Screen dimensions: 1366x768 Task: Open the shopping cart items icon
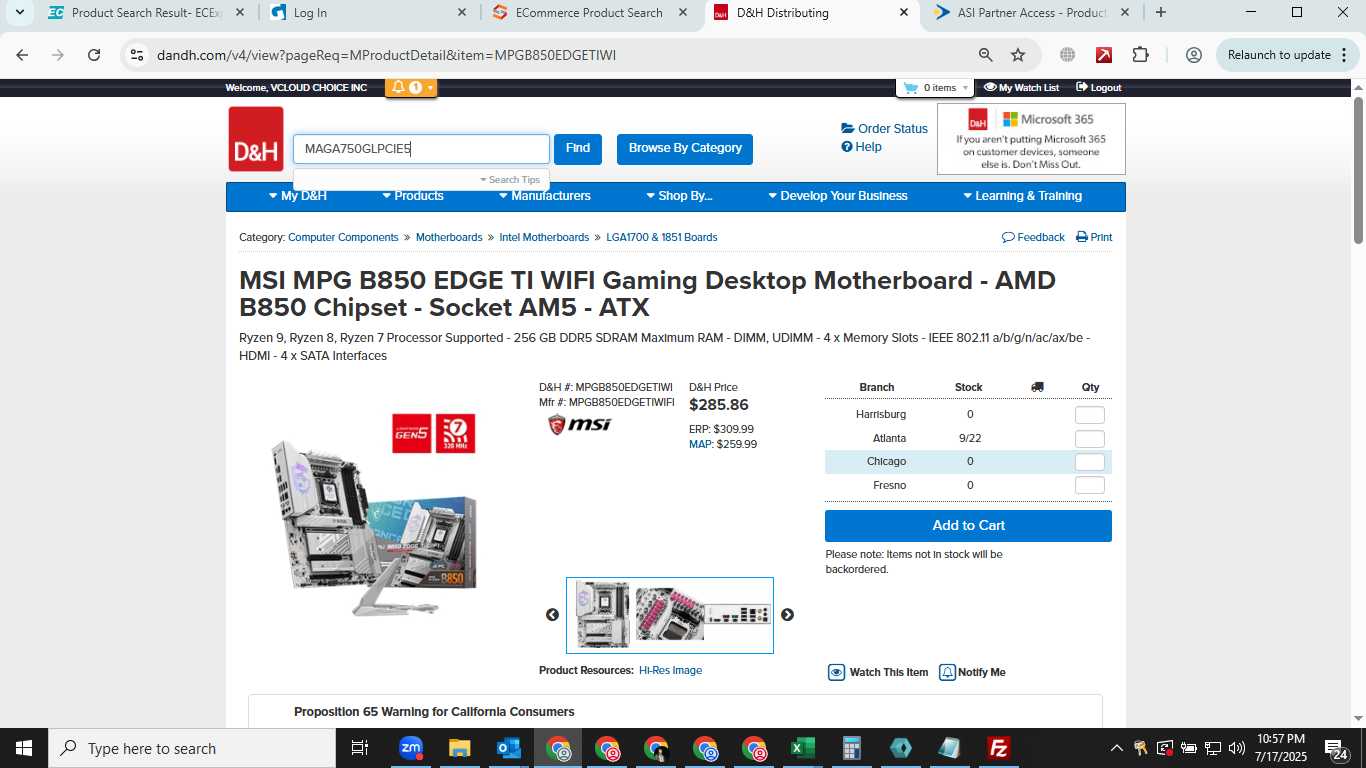(910, 88)
